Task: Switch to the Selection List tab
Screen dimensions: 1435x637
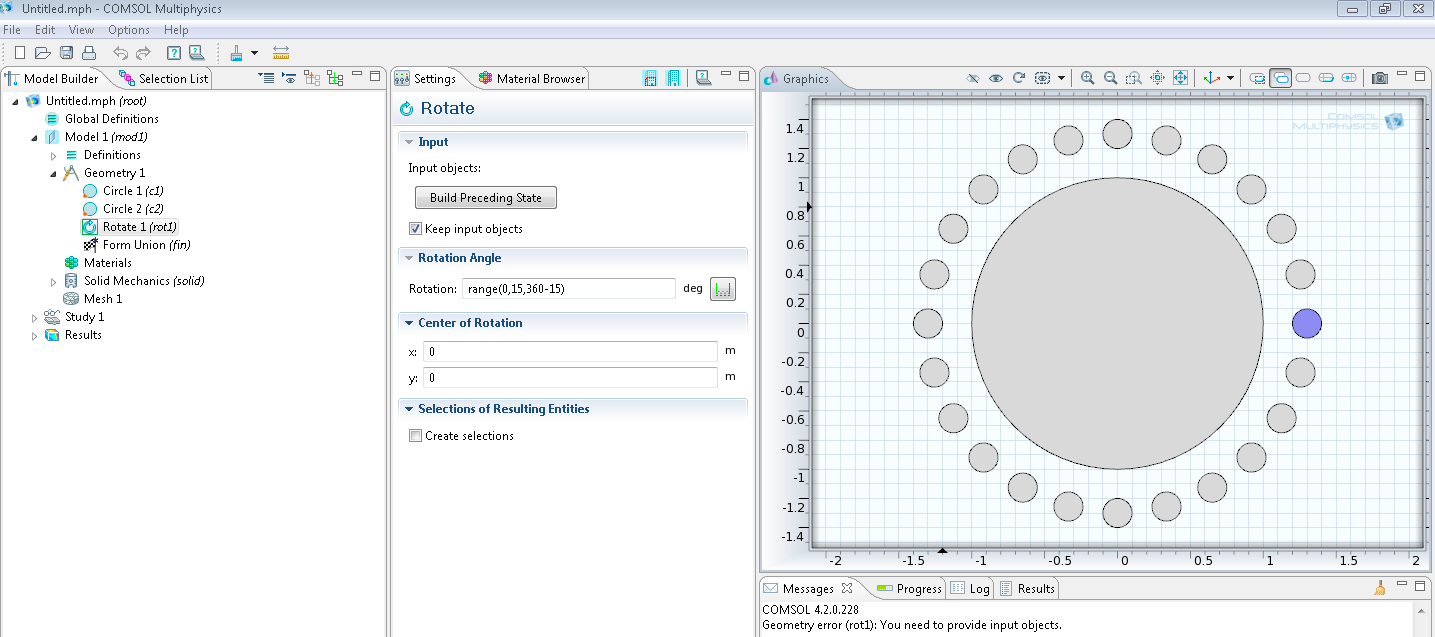Action: coord(165,78)
